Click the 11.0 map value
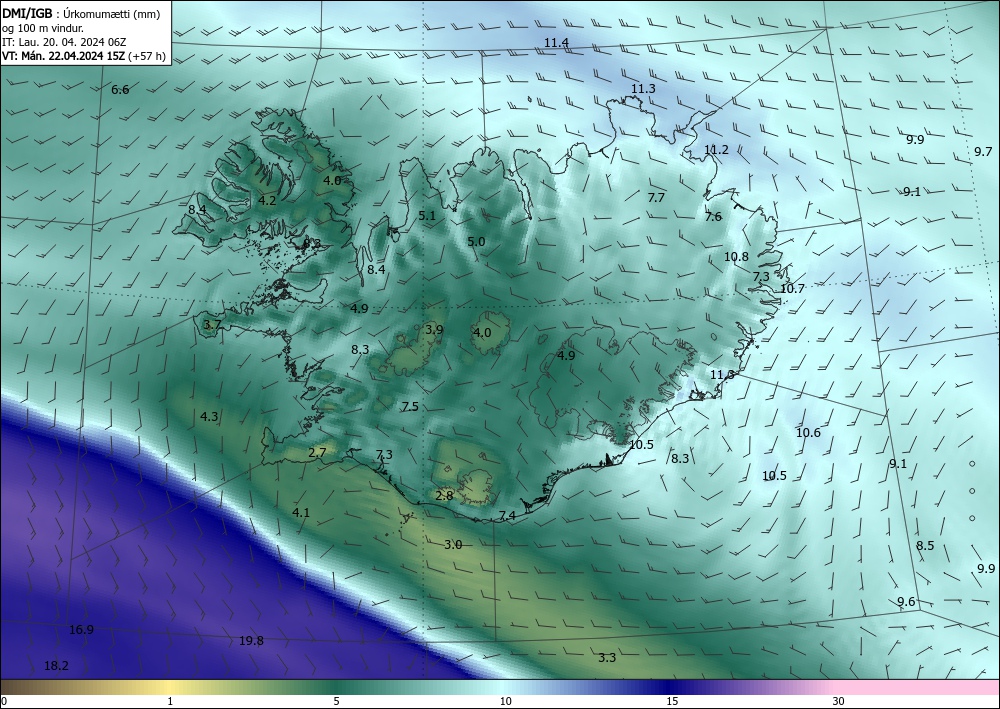1000x709 pixels. (722, 375)
